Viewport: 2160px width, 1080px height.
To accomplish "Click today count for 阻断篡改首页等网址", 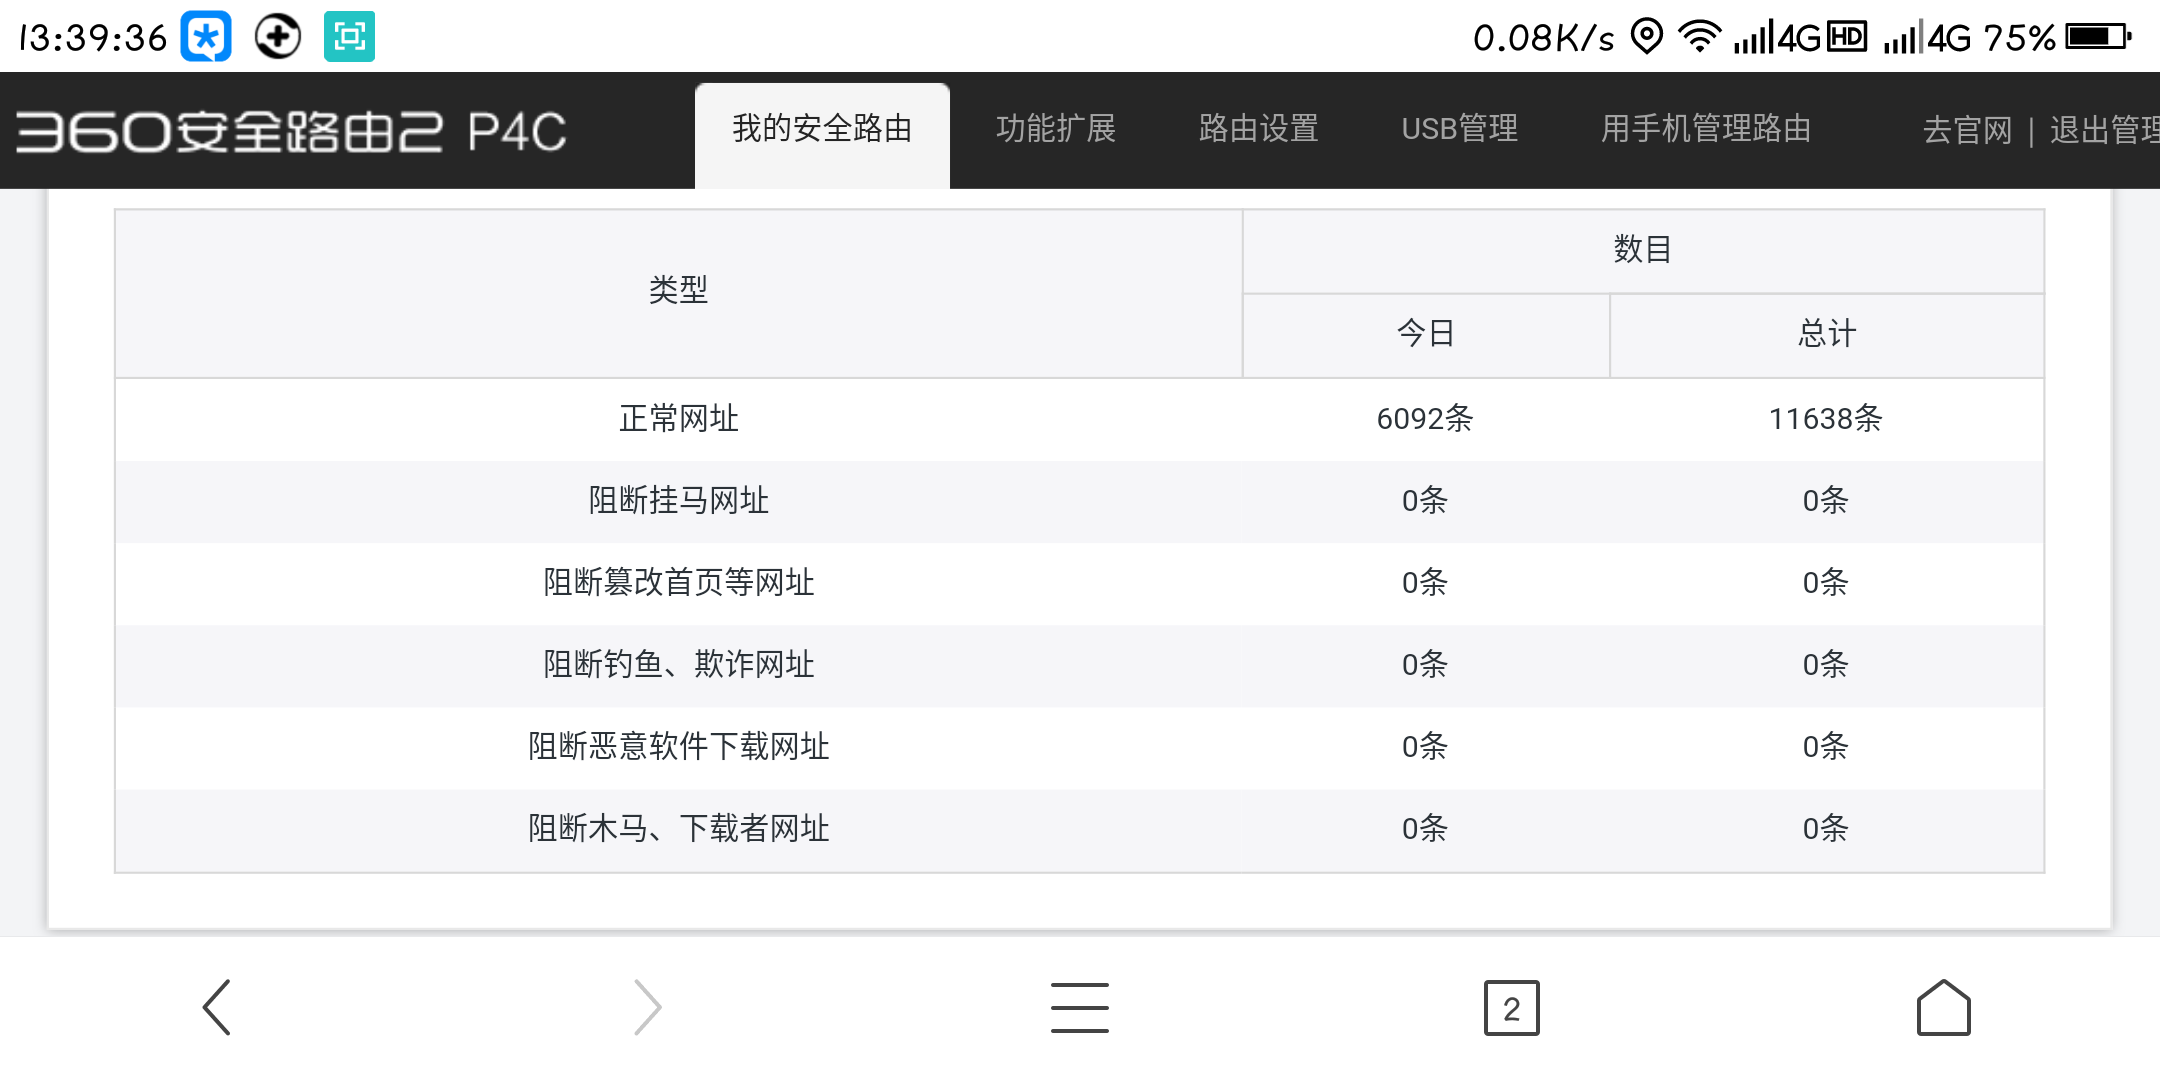I will tap(1425, 582).
